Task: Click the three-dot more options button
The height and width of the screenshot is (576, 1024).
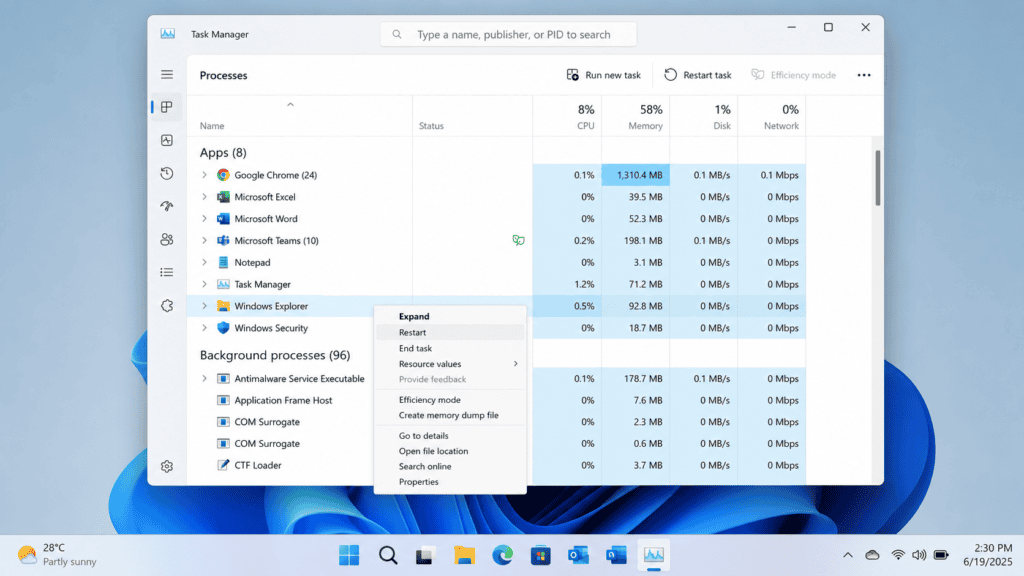Action: coord(864,75)
